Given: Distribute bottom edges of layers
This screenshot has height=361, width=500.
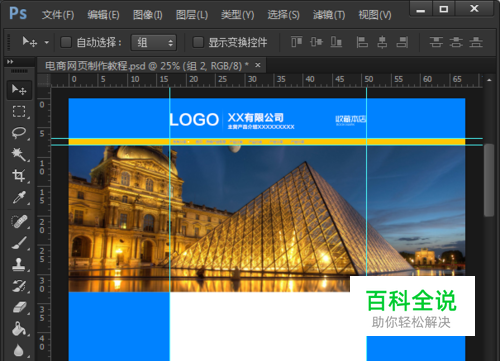Looking at the screenshot, I should click(476, 42).
